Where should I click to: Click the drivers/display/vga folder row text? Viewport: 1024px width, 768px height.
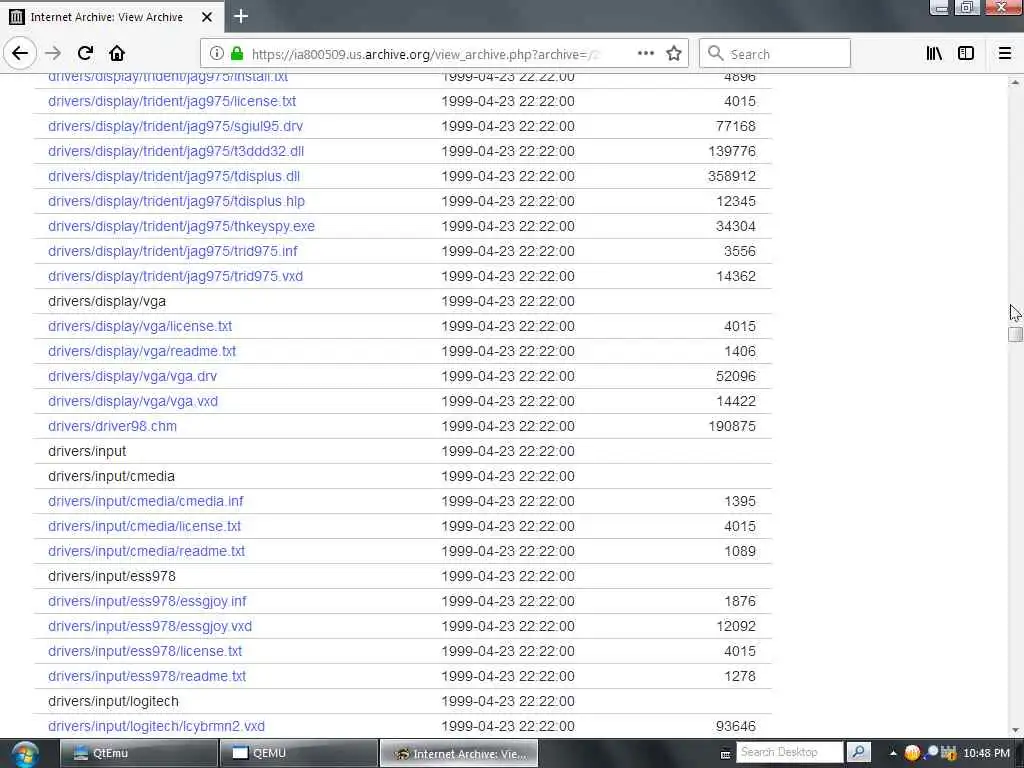(x=106, y=301)
